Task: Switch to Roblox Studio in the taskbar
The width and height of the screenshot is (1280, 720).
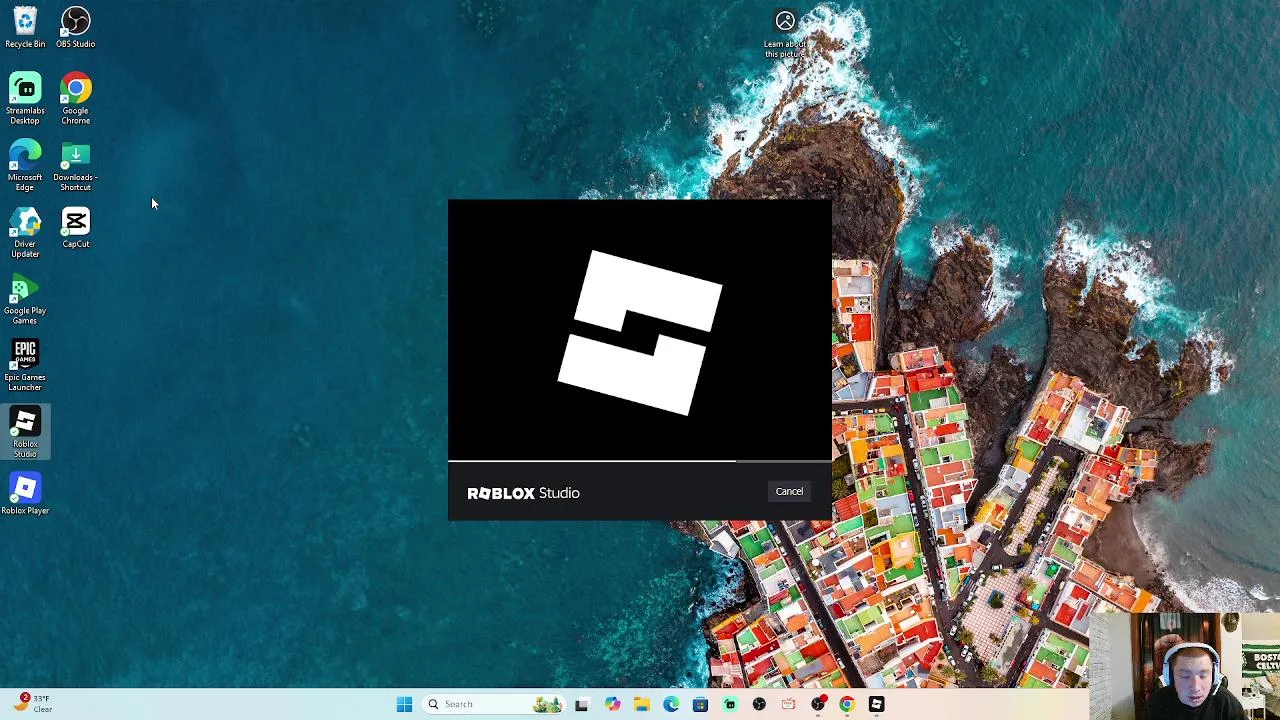Action: [x=876, y=704]
